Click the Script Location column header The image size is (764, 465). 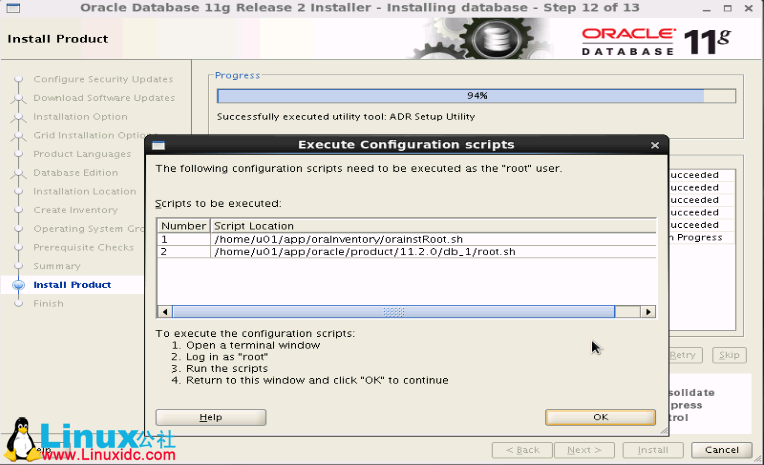pyautogui.click(x=433, y=226)
